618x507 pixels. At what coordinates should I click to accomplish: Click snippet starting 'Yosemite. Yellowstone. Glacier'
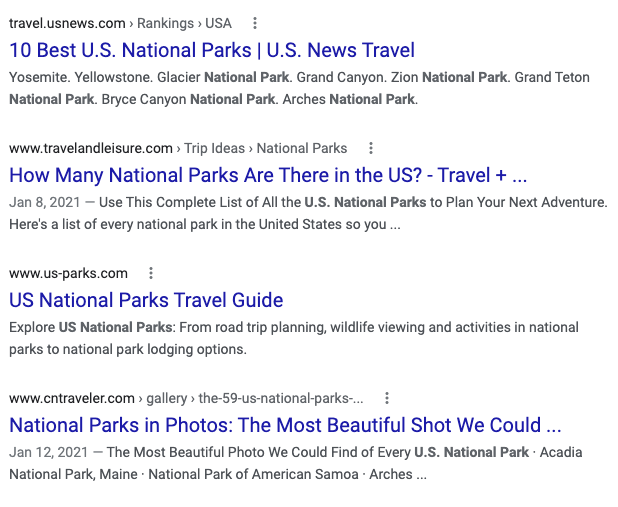coord(300,88)
